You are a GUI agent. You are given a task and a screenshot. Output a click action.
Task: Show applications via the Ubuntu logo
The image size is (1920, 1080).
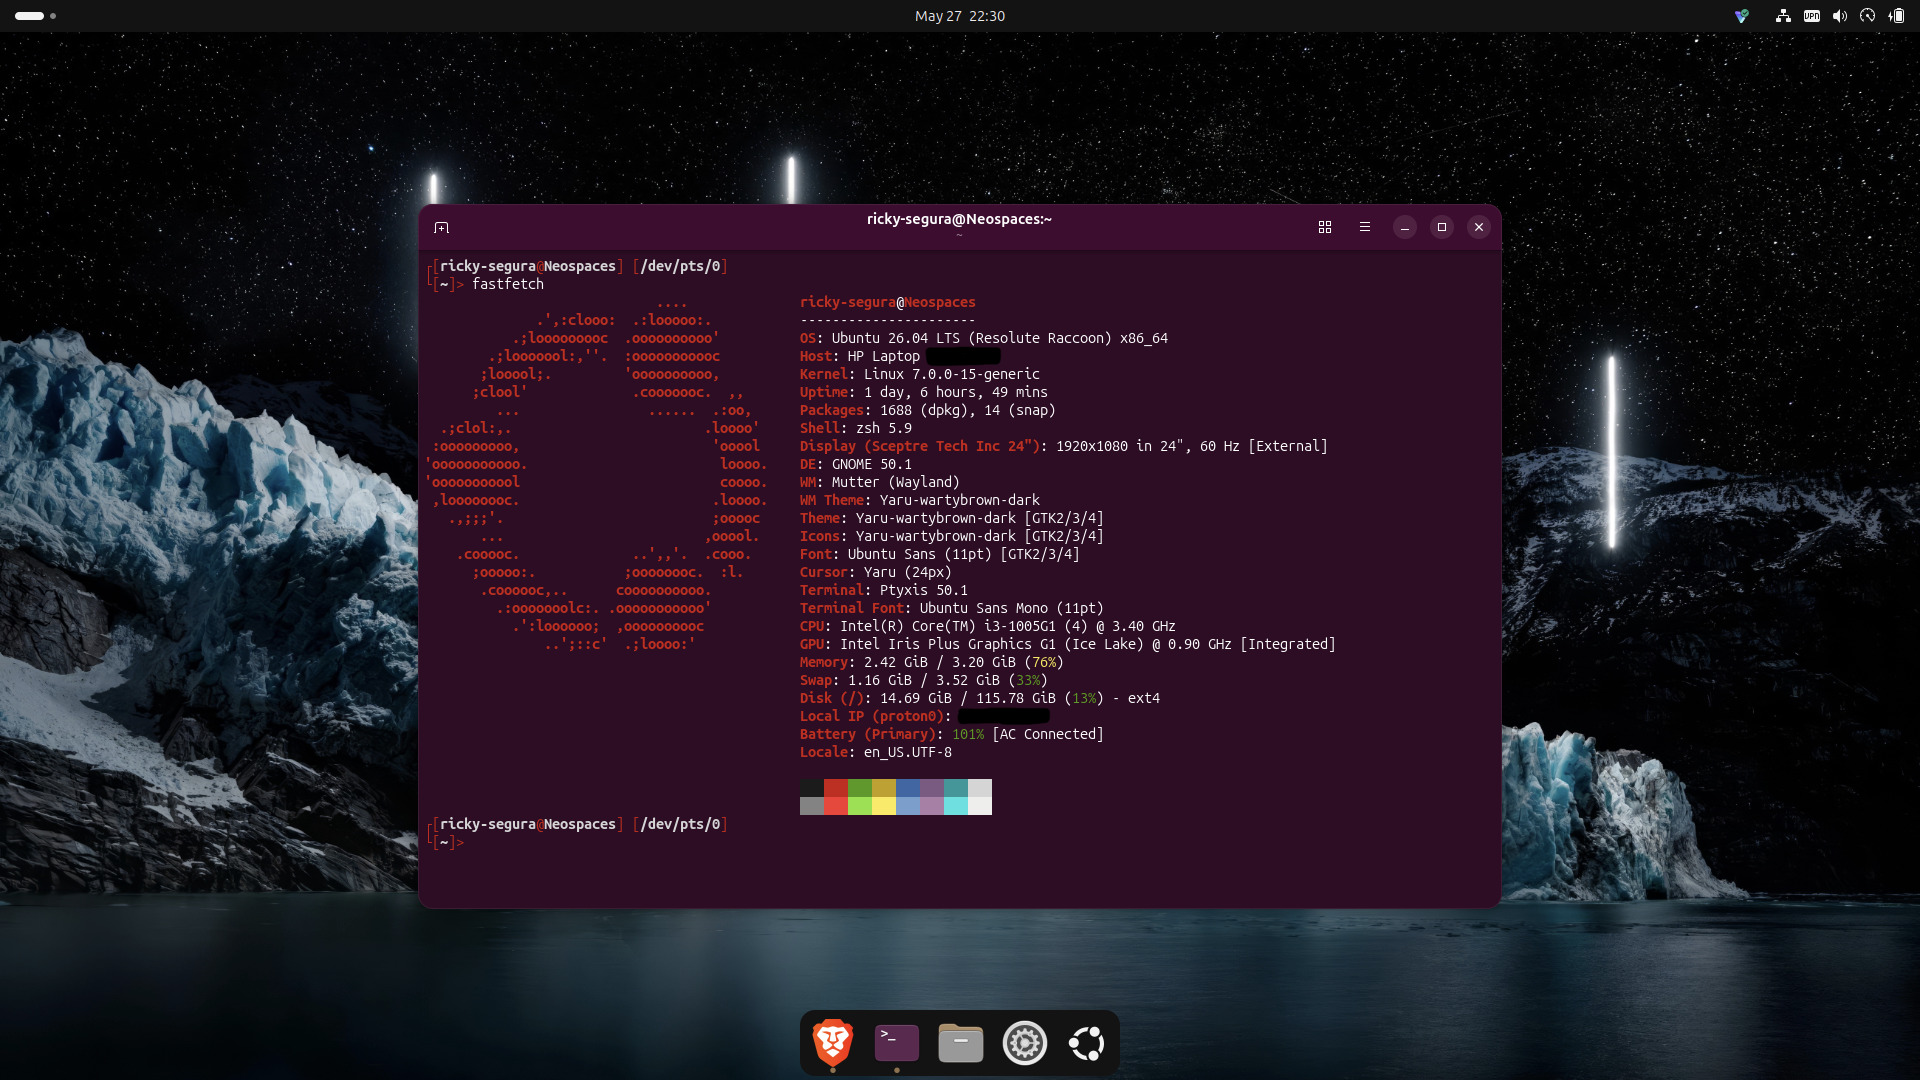(1087, 1043)
